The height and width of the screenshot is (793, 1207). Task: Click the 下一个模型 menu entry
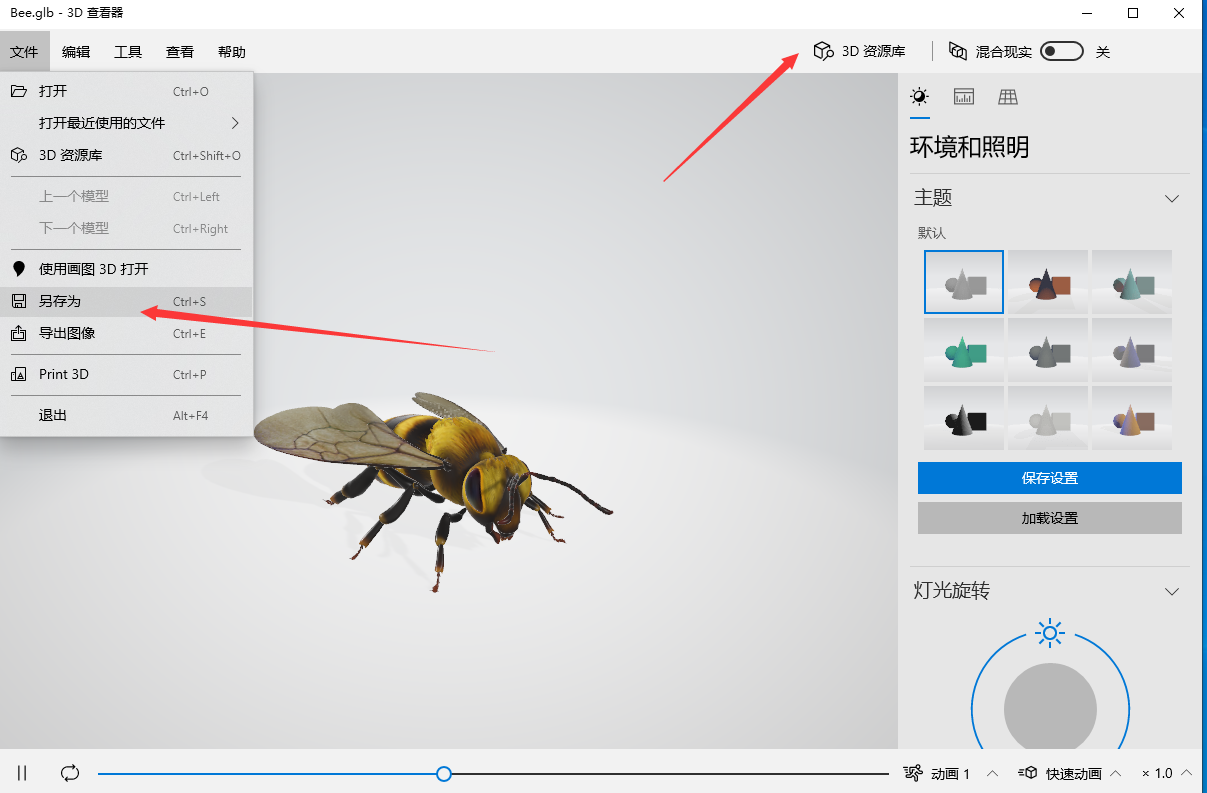coord(126,228)
